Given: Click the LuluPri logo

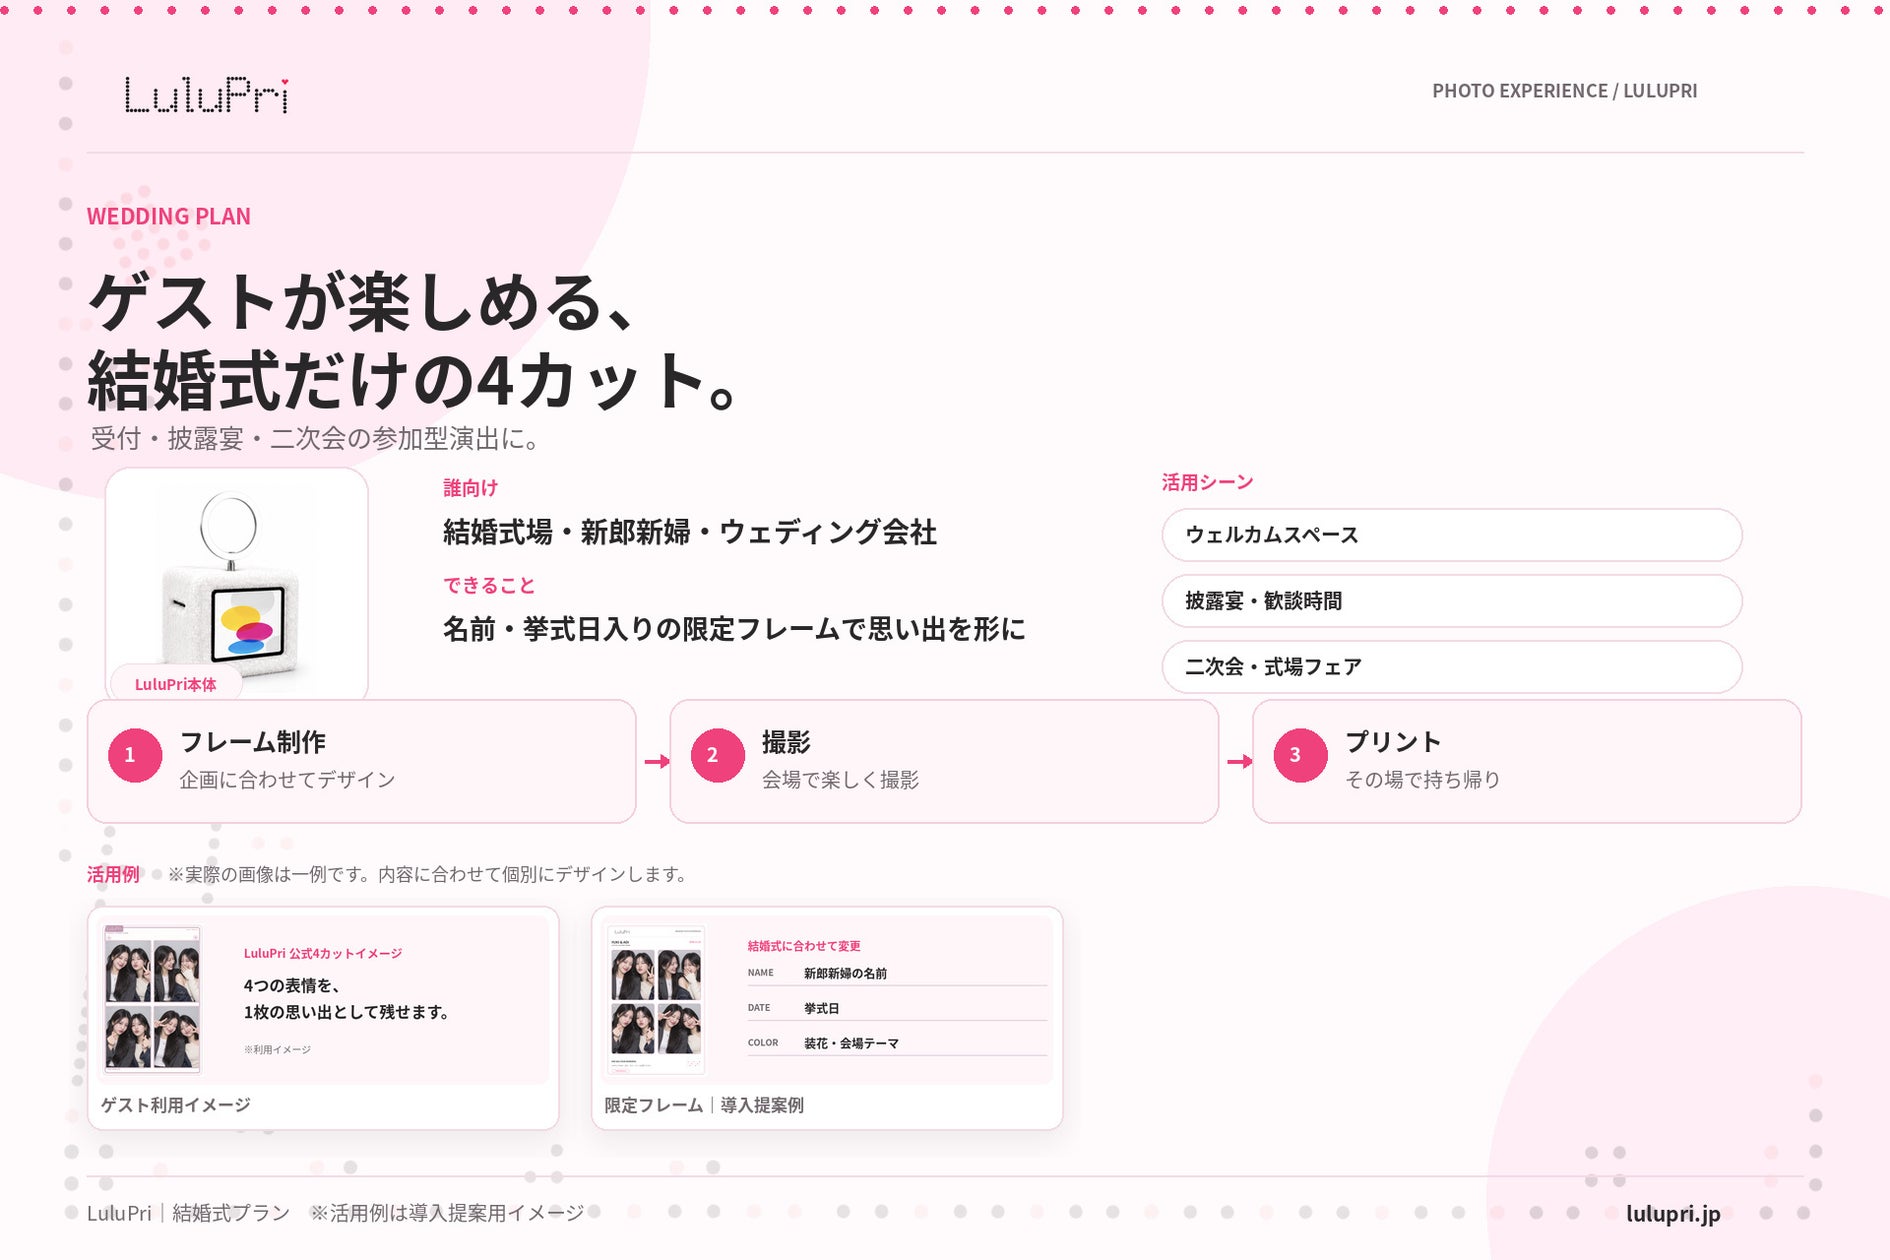Looking at the screenshot, I should [207, 96].
